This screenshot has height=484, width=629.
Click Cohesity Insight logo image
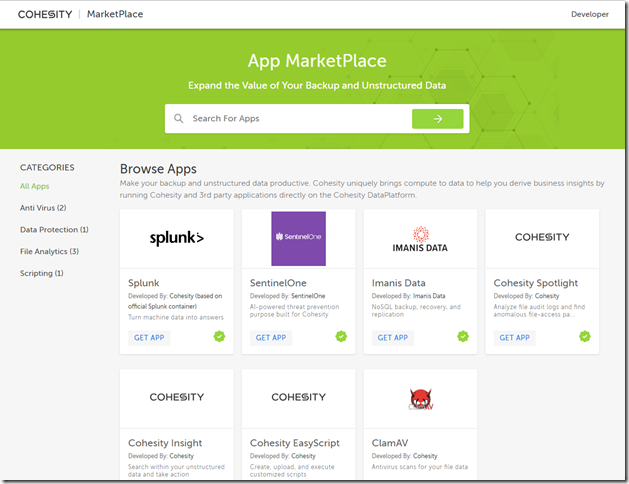[177, 397]
